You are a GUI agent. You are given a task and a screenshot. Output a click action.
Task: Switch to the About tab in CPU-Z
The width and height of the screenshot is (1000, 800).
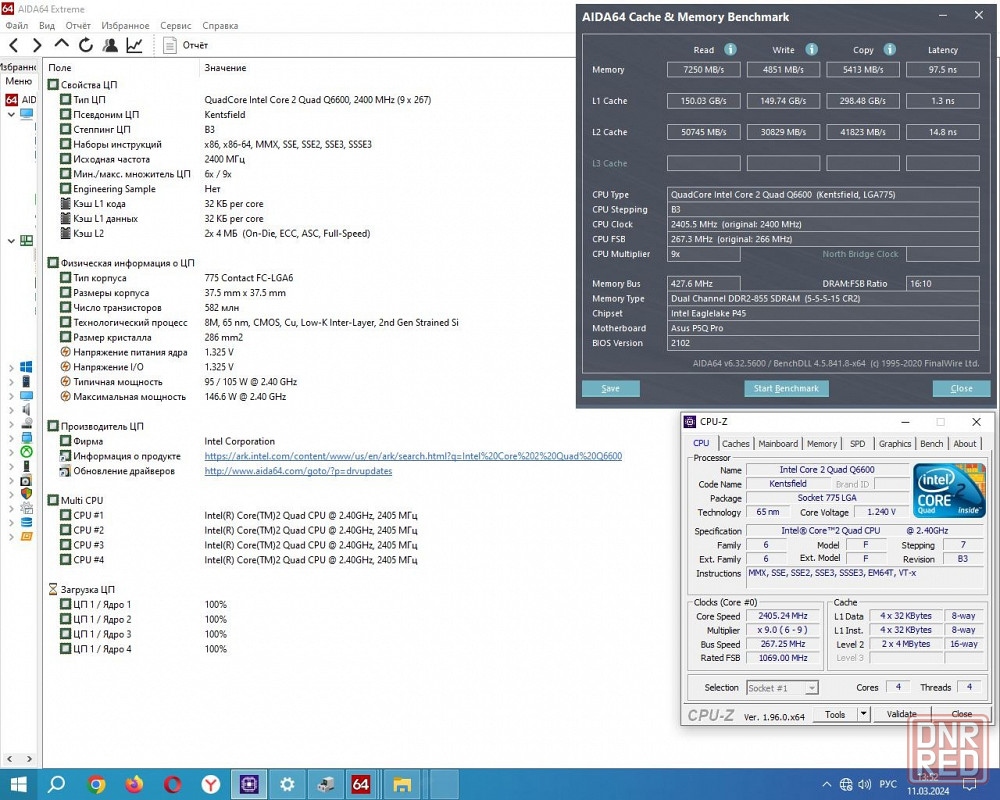click(x=964, y=443)
